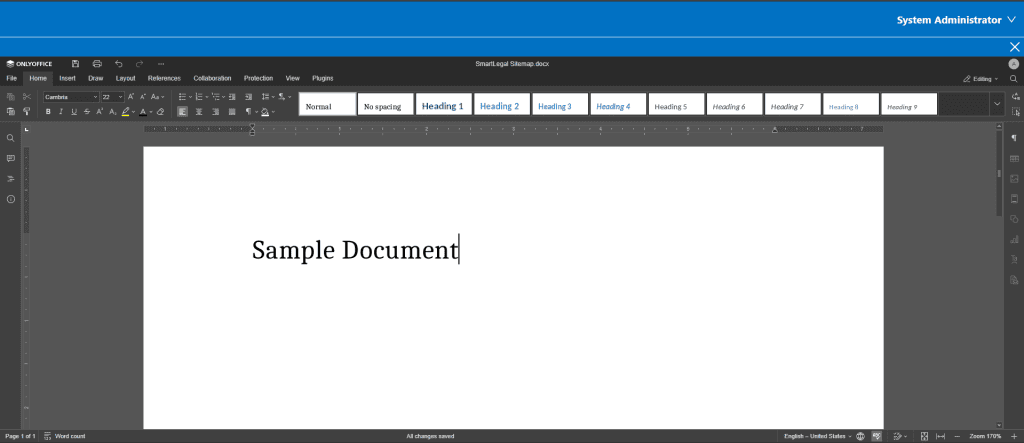Toggle Underline formatting

pos(74,112)
